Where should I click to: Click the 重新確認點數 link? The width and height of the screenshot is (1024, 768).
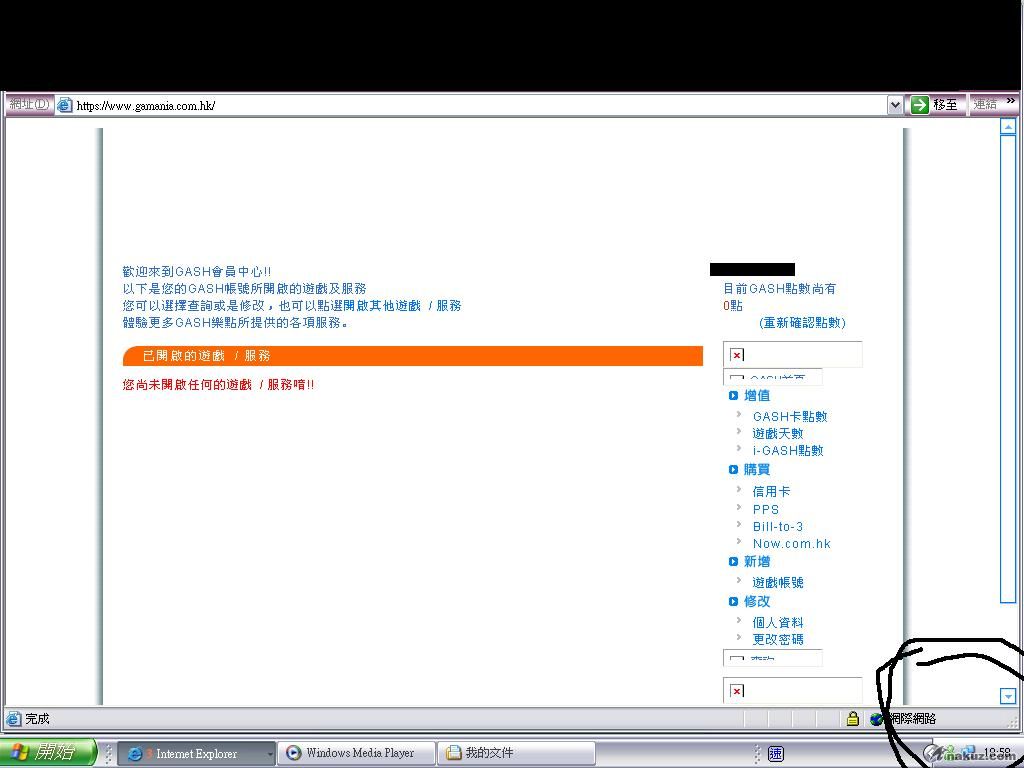803,323
